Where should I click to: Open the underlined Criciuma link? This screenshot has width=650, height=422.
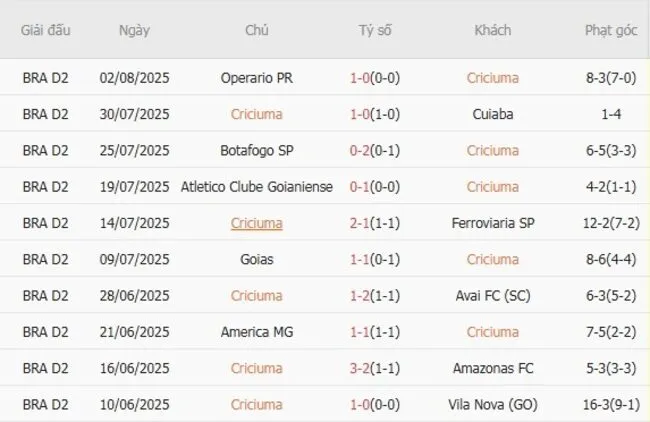[x=256, y=224]
